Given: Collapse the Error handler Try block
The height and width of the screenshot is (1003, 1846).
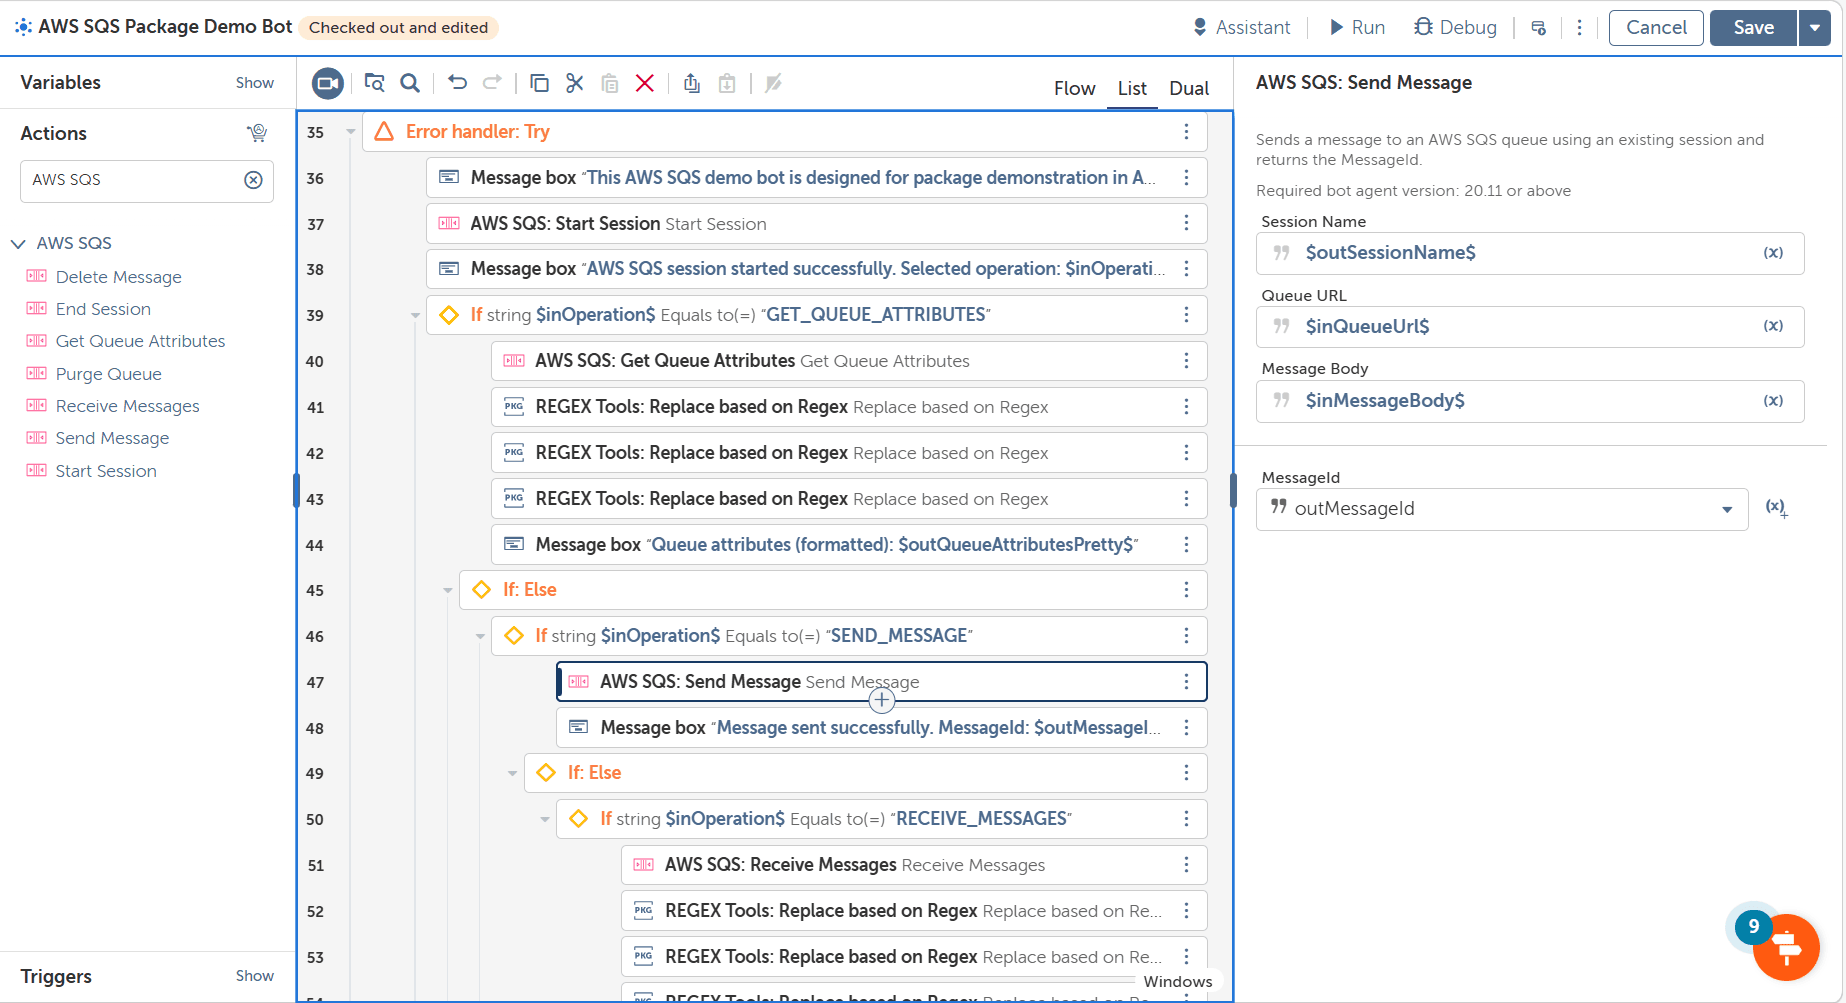Looking at the screenshot, I should tap(350, 132).
